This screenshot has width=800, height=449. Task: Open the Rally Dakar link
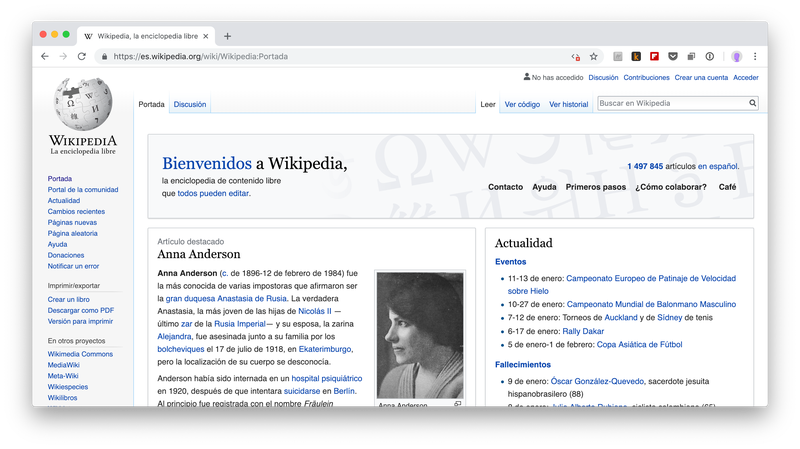tap(583, 331)
